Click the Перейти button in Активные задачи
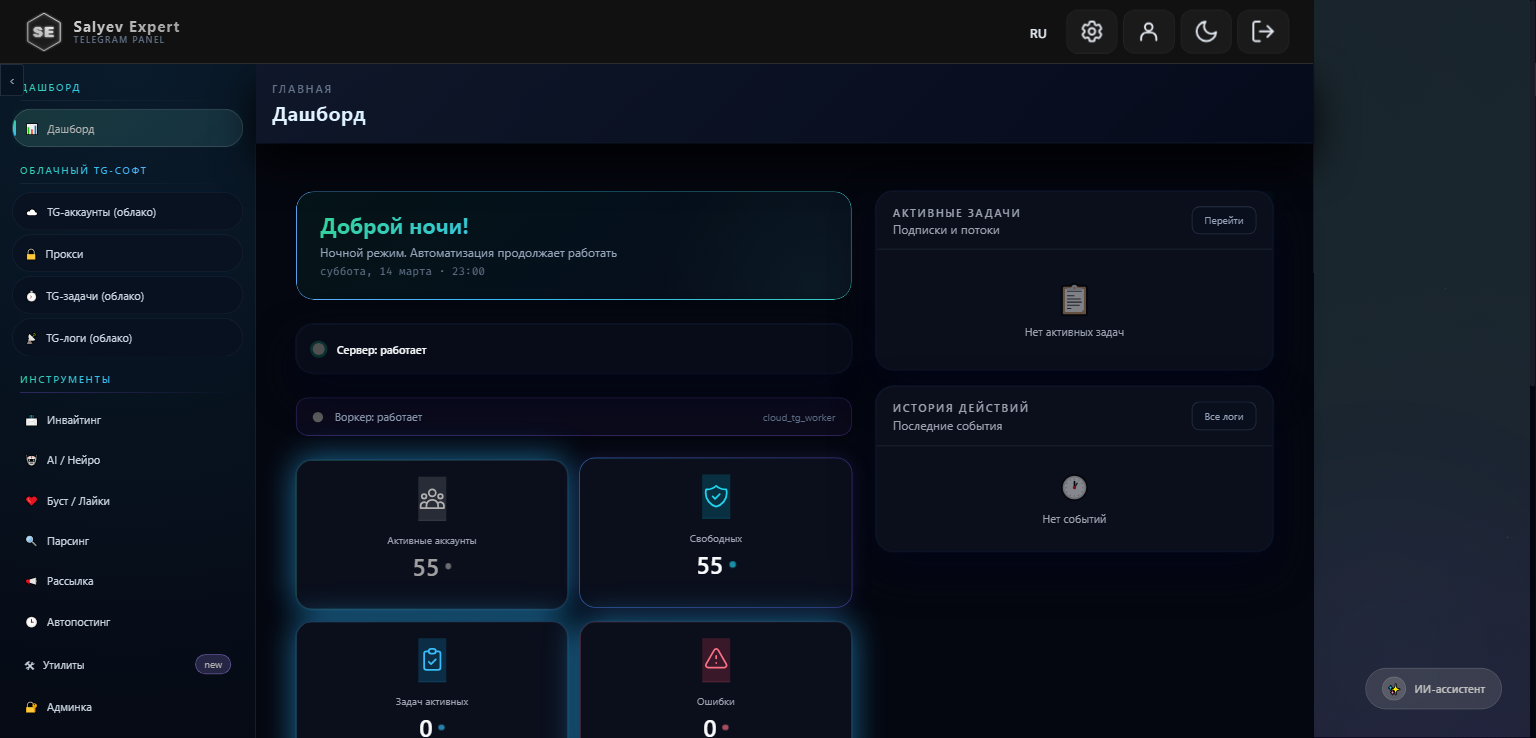The height and width of the screenshot is (738, 1536). 1223,220
